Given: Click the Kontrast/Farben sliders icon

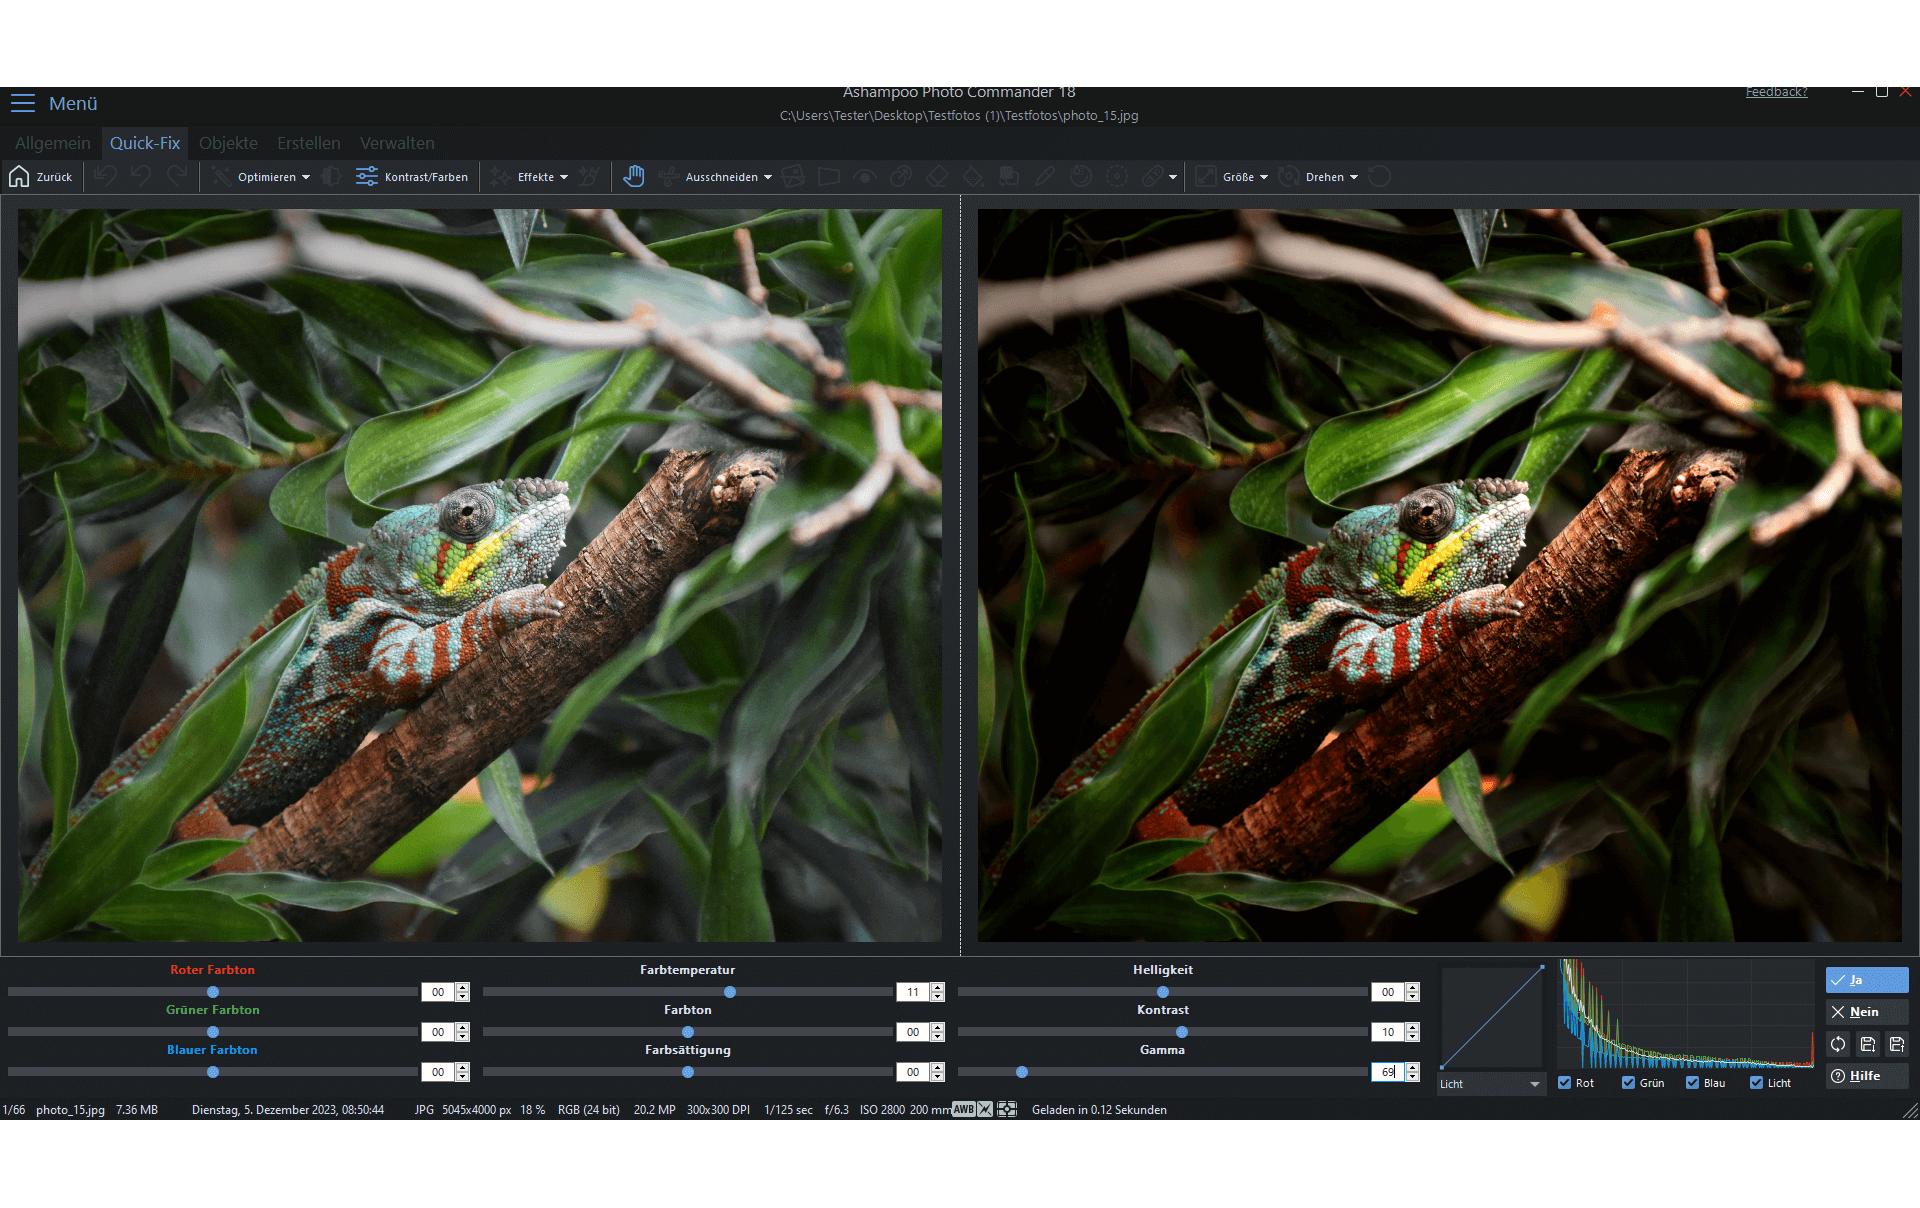Looking at the screenshot, I should click(367, 177).
